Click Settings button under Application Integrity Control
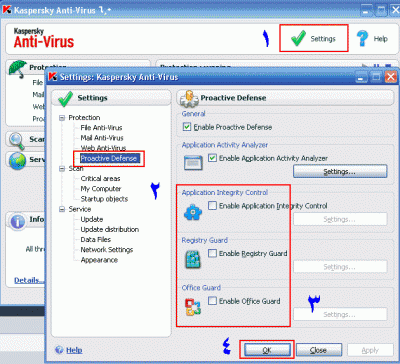Screen dimensions: 400x364 point(340,219)
